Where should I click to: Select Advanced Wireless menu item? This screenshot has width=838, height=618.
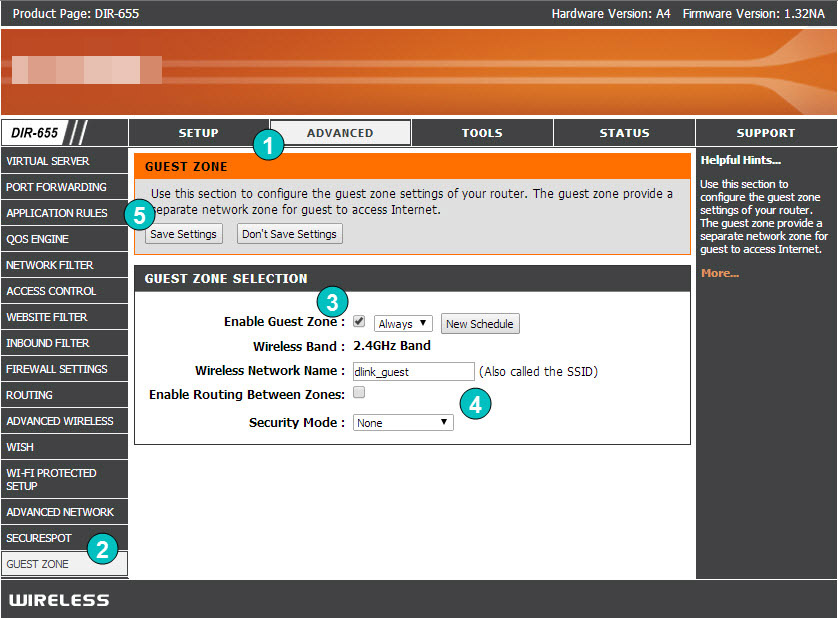pyautogui.click(x=64, y=421)
